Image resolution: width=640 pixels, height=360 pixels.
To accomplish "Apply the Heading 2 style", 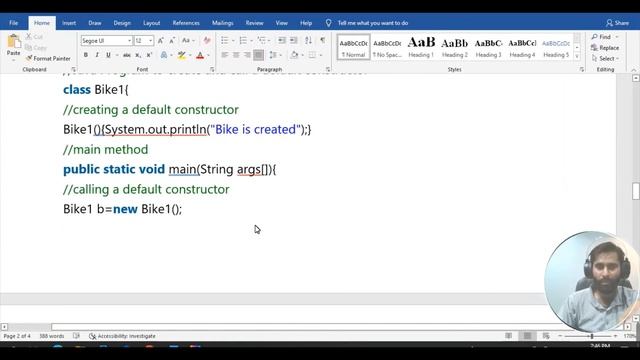I will 455,47.
